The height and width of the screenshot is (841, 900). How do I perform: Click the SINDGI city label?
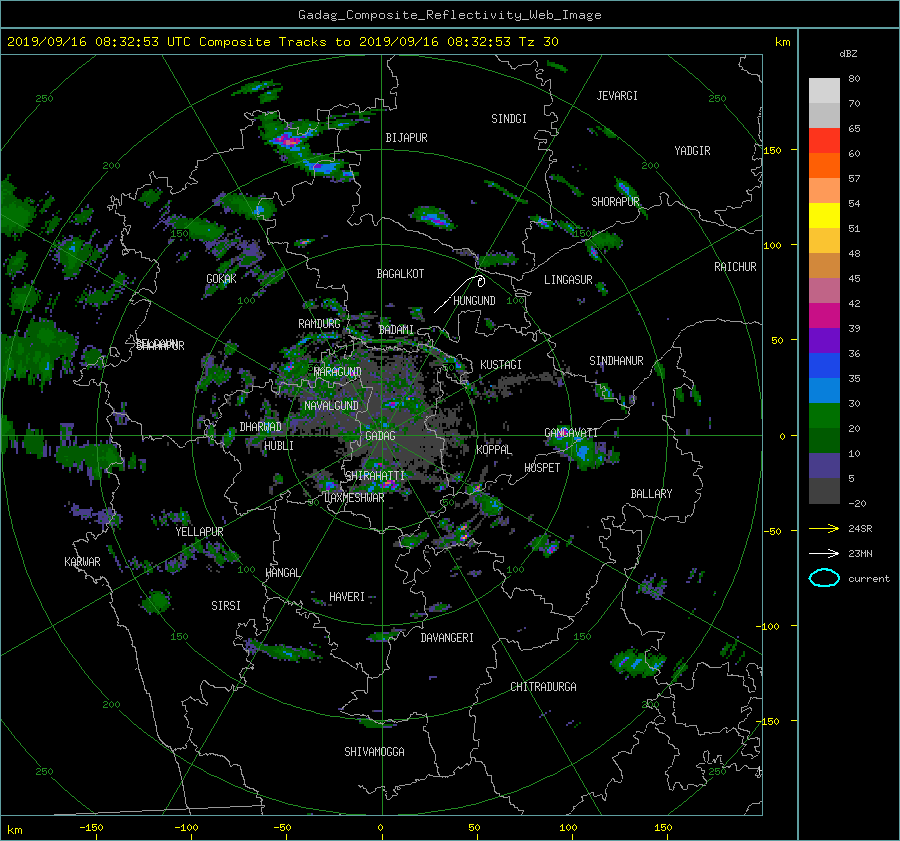tap(509, 119)
